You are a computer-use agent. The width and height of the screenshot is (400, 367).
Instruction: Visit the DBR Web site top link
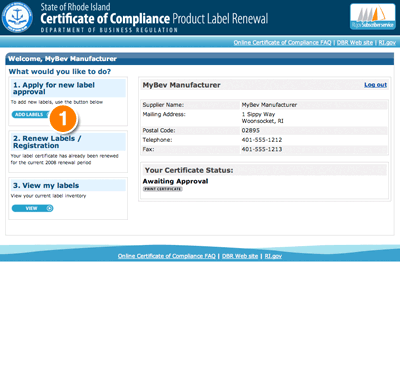pyautogui.click(x=355, y=42)
